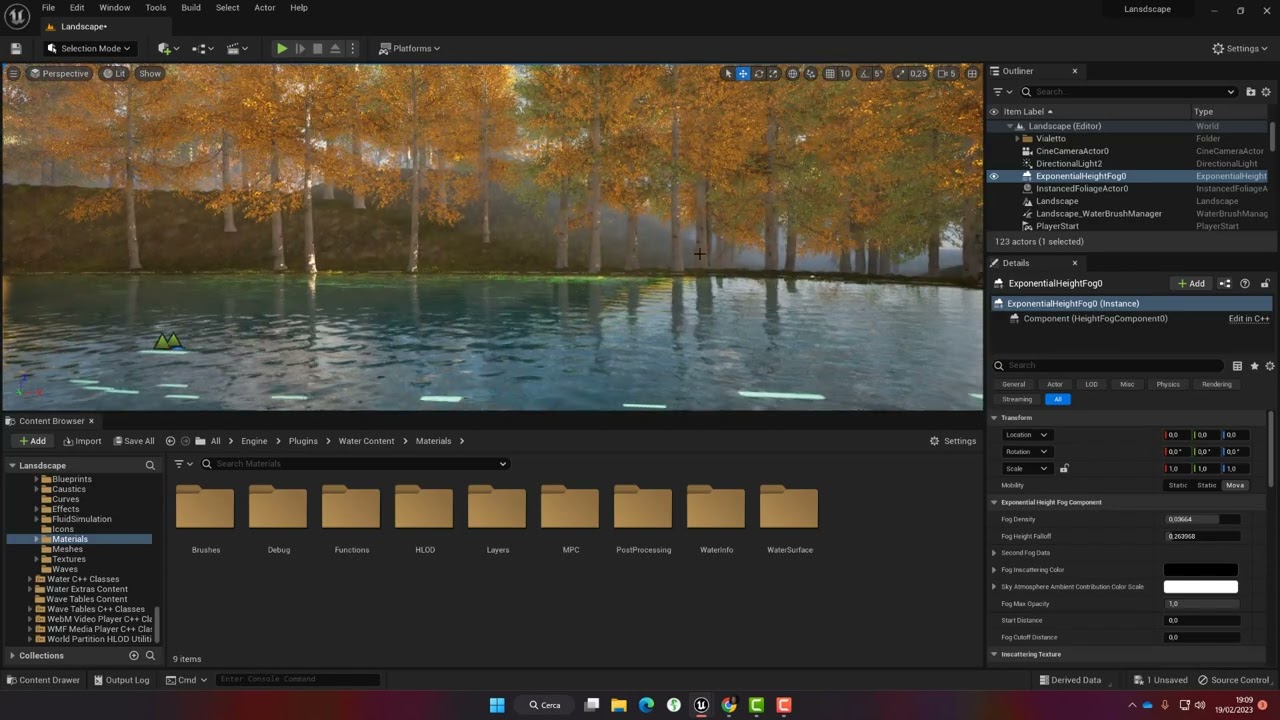The image size is (1280, 720).
Task: Open the Perspective view dropdown
Action: [59, 73]
